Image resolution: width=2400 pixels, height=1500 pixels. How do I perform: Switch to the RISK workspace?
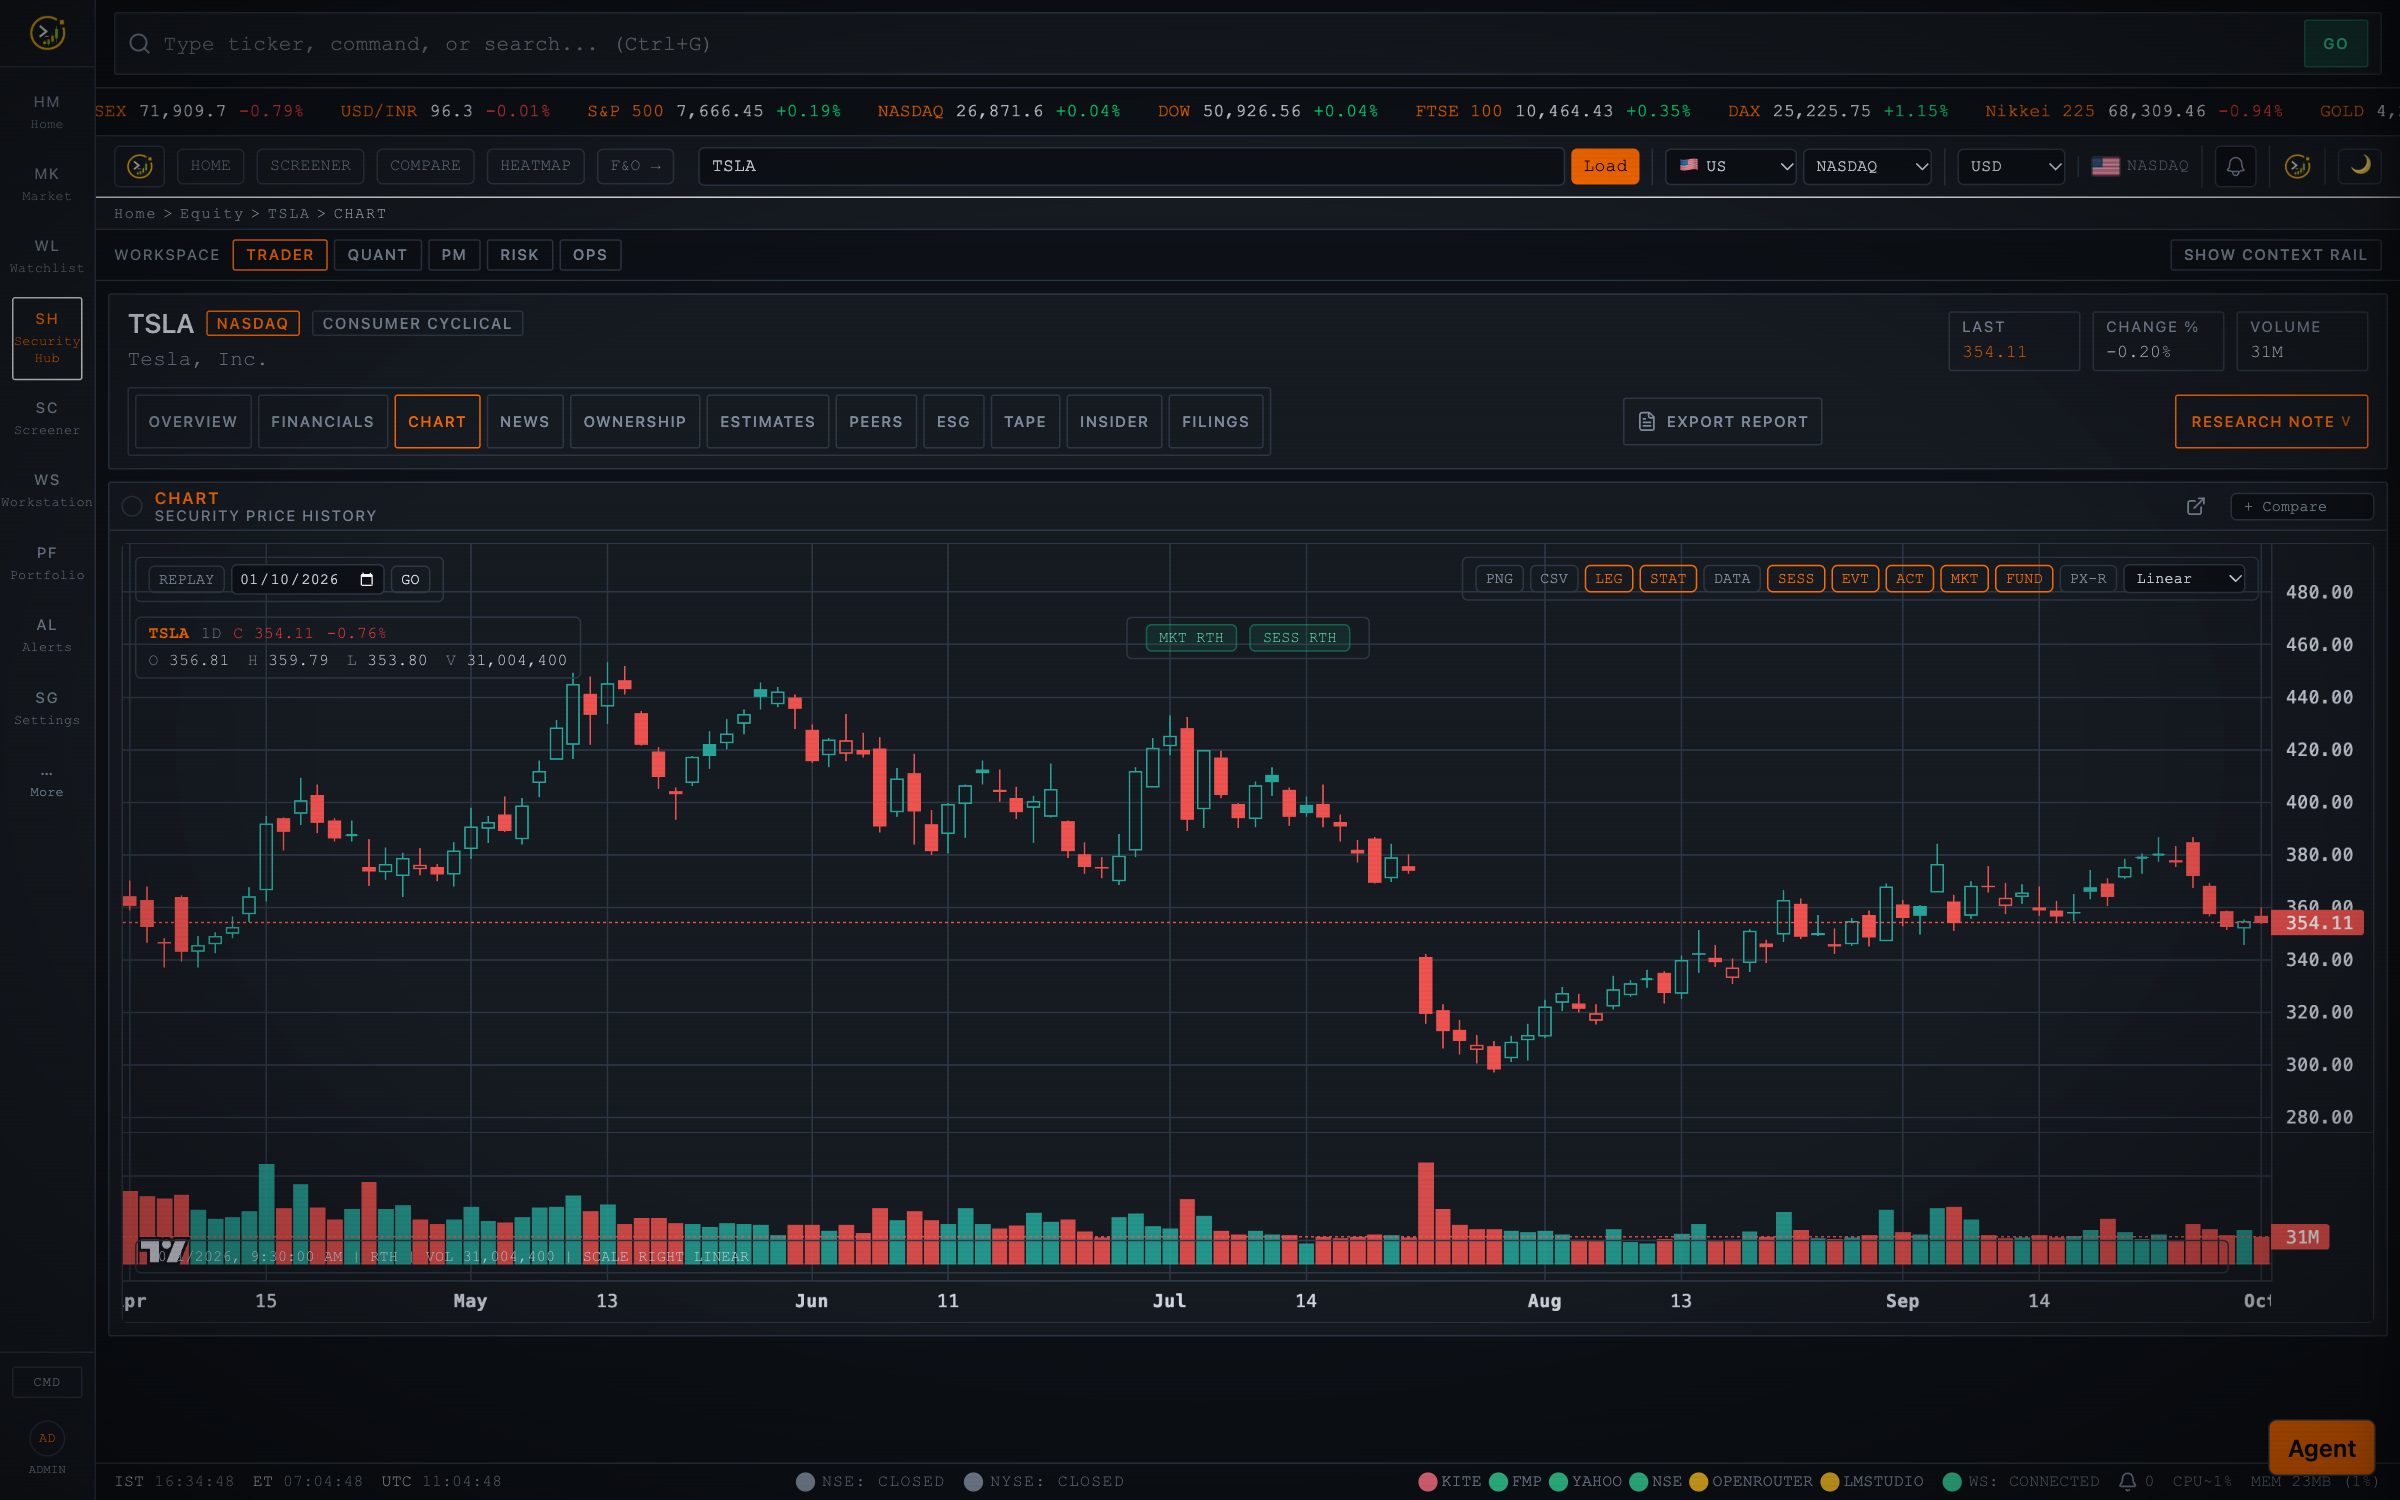(519, 255)
